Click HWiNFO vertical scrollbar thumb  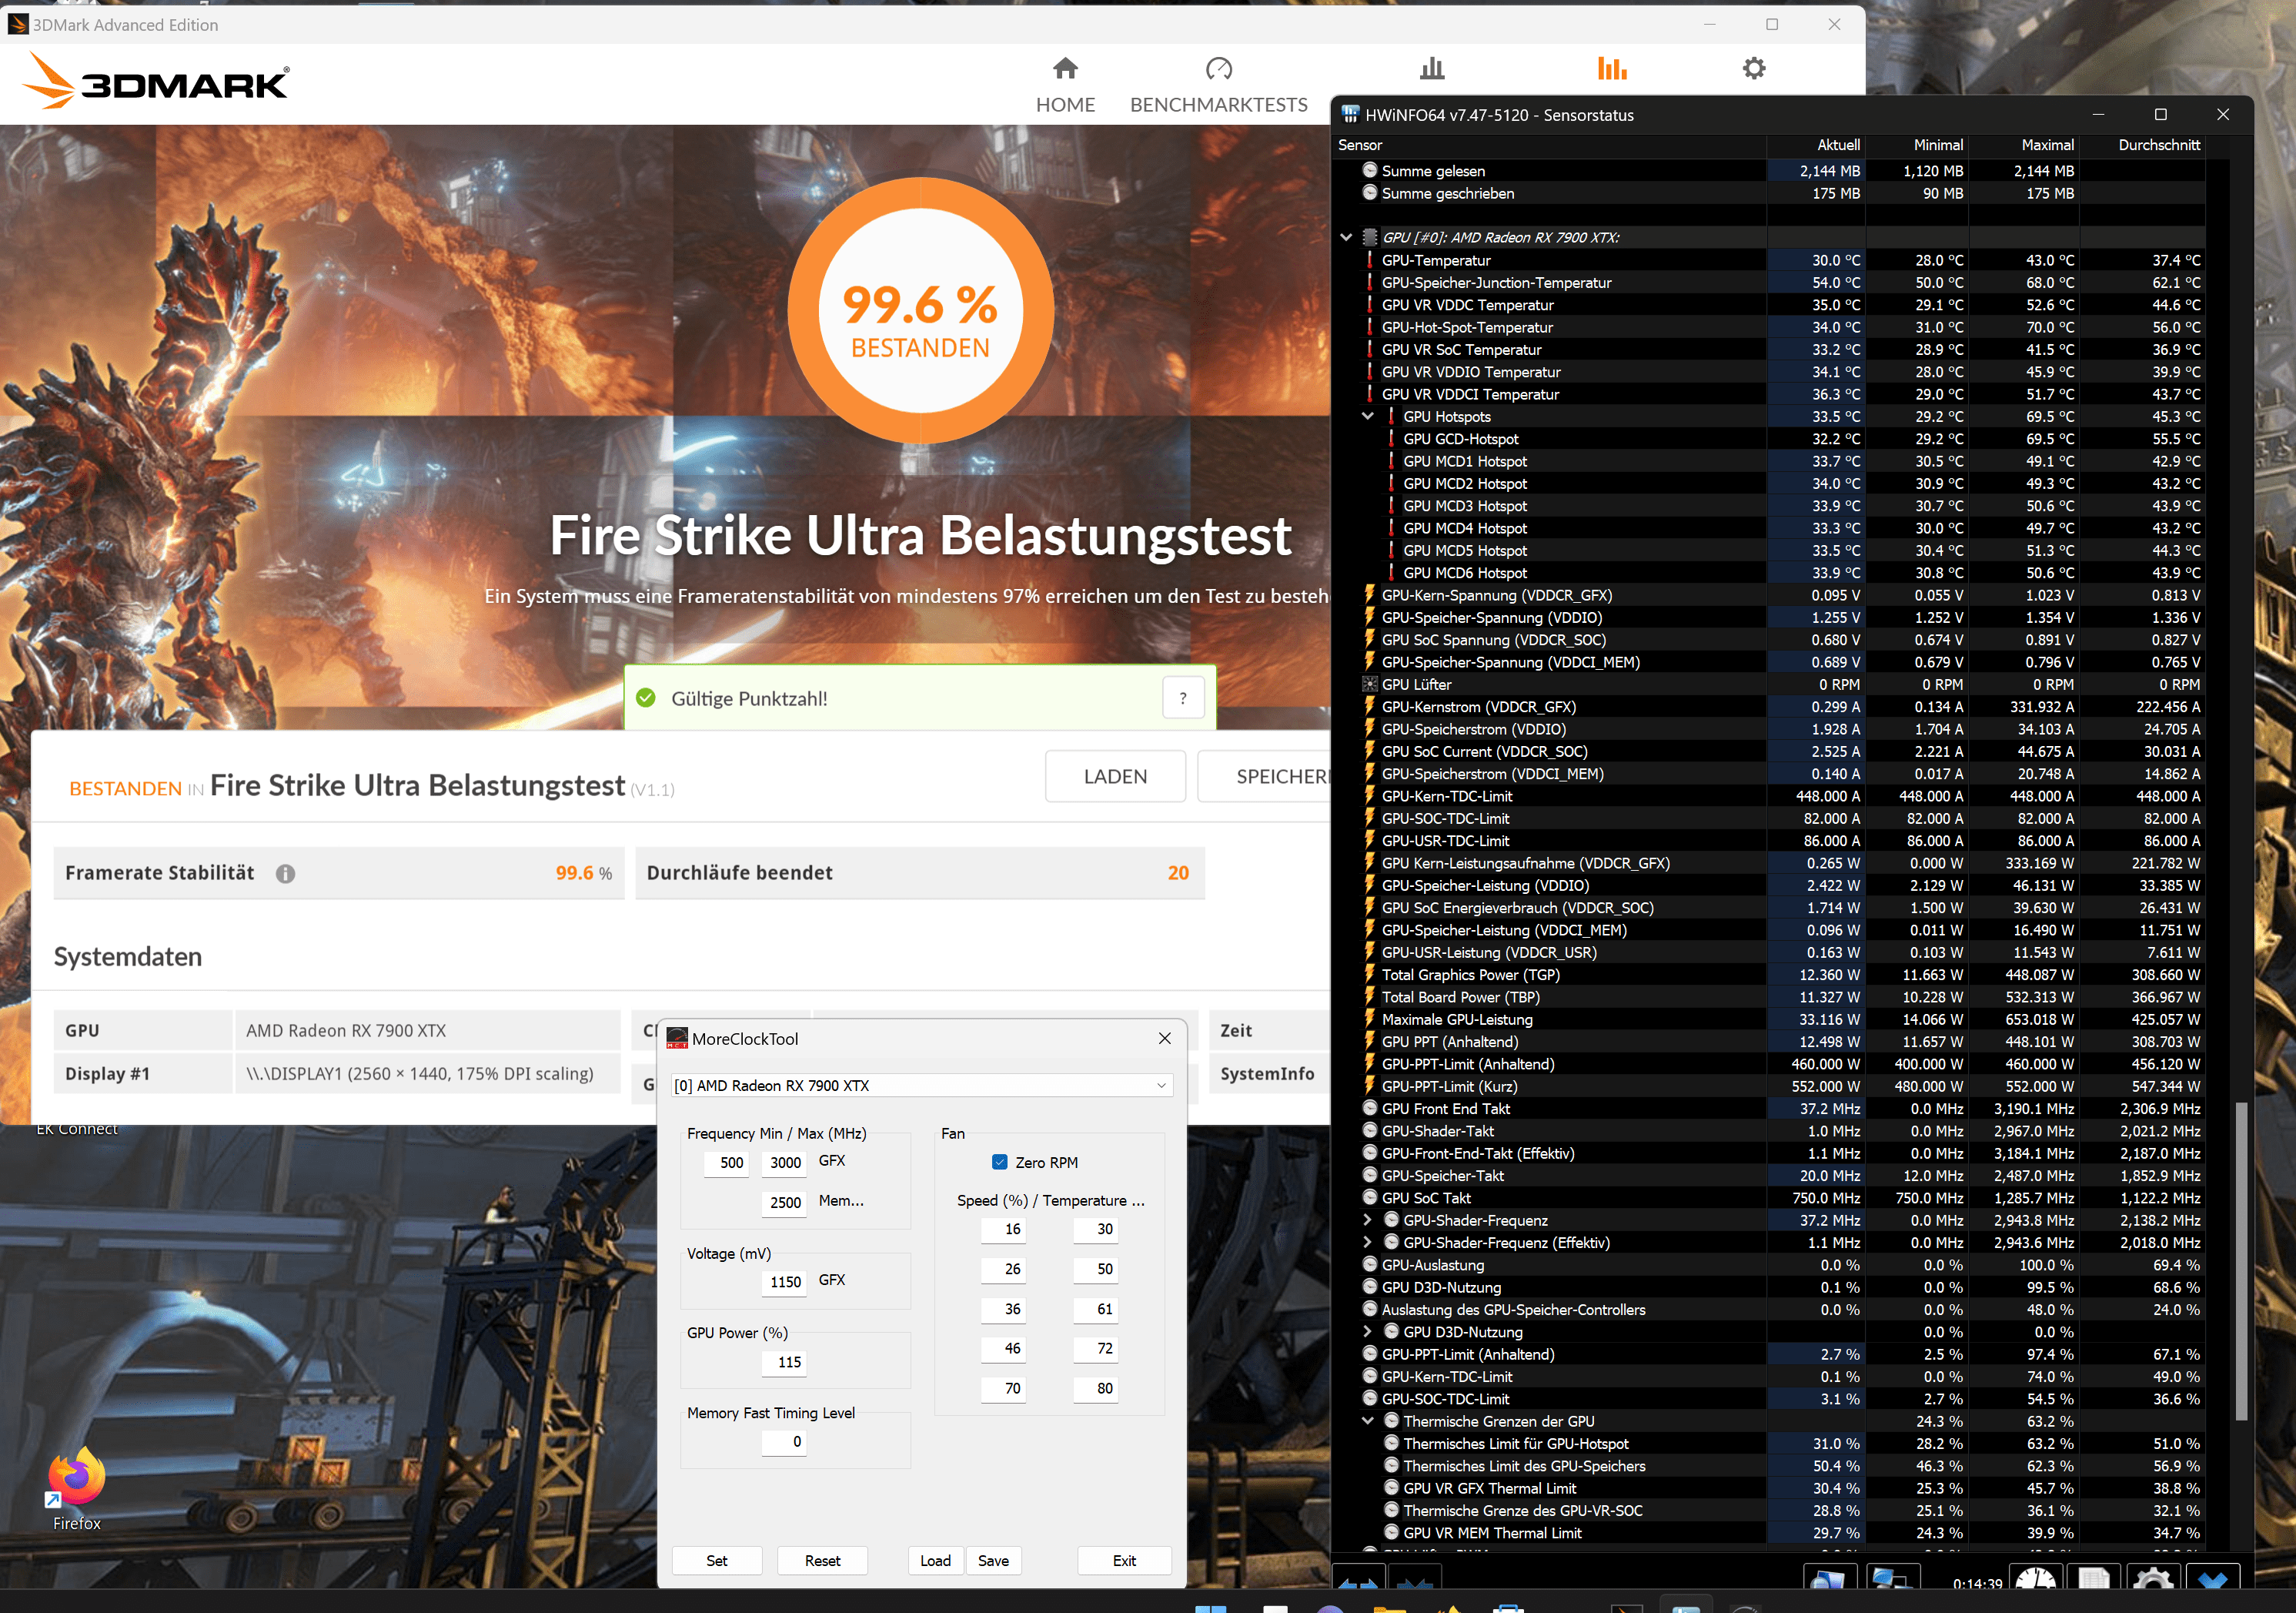pyautogui.click(x=2241, y=1260)
